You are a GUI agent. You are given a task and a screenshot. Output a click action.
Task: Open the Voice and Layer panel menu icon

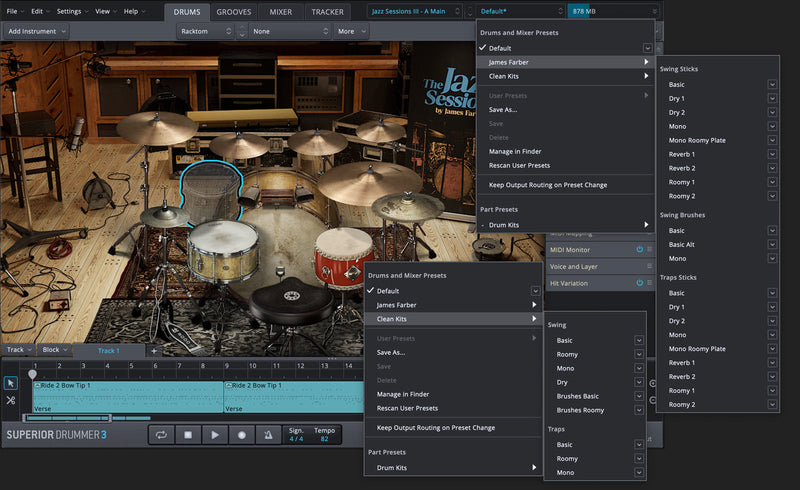[x=649, y=266]
